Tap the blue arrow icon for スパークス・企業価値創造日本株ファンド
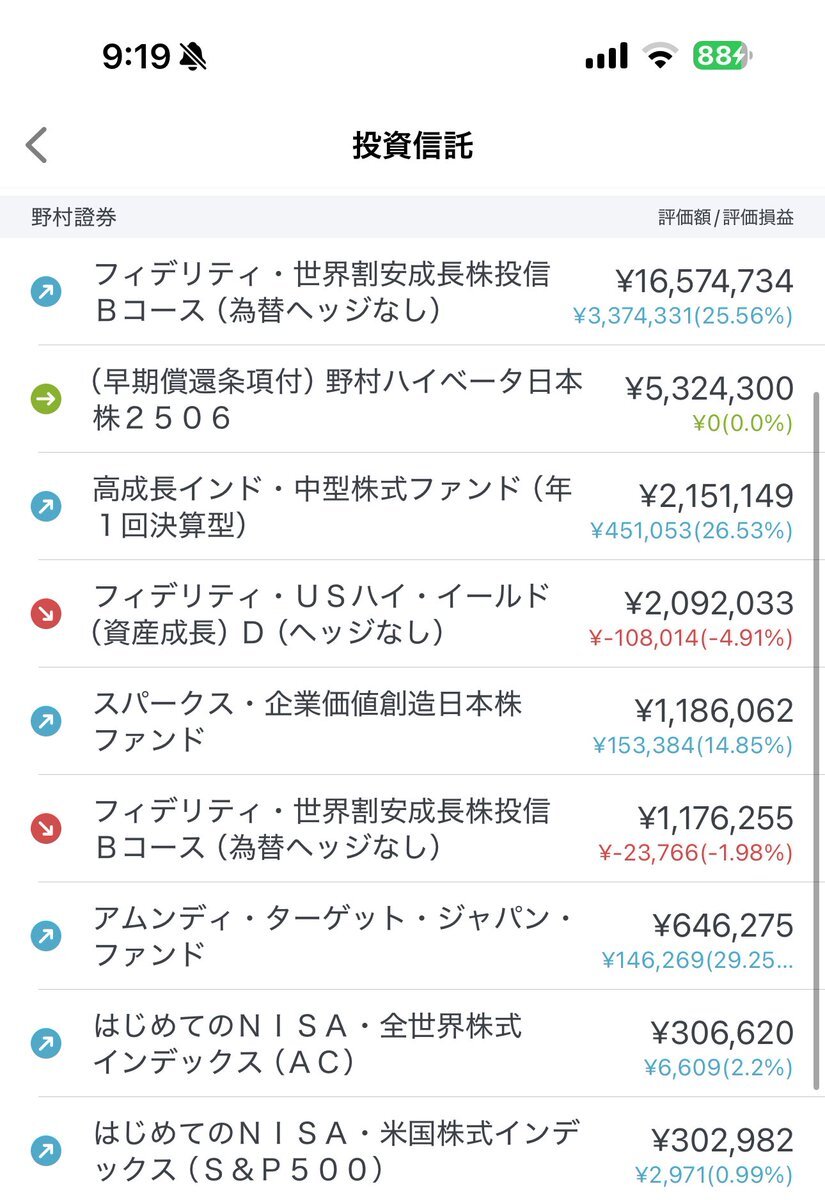Viewport: 825px width, 1200px height. point(46,721)
